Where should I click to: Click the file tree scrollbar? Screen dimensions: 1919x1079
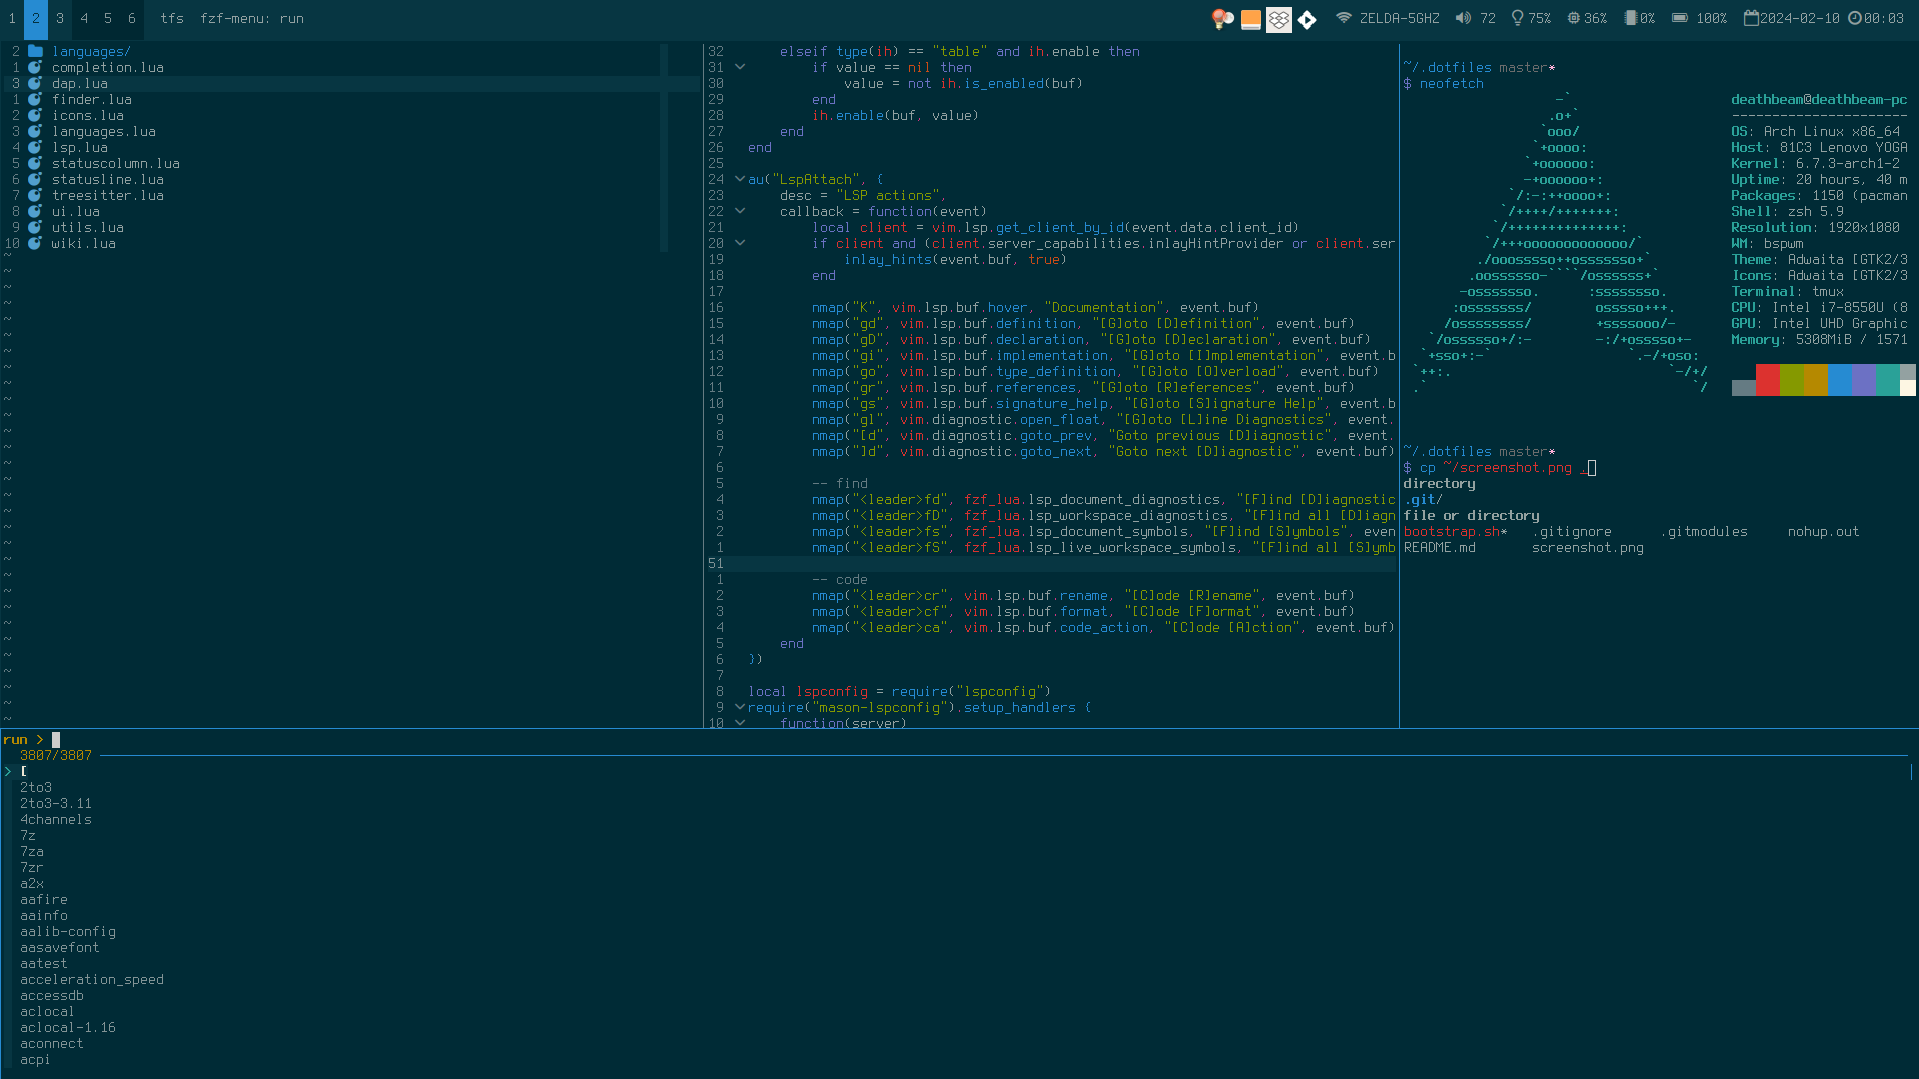coord(664,147)
